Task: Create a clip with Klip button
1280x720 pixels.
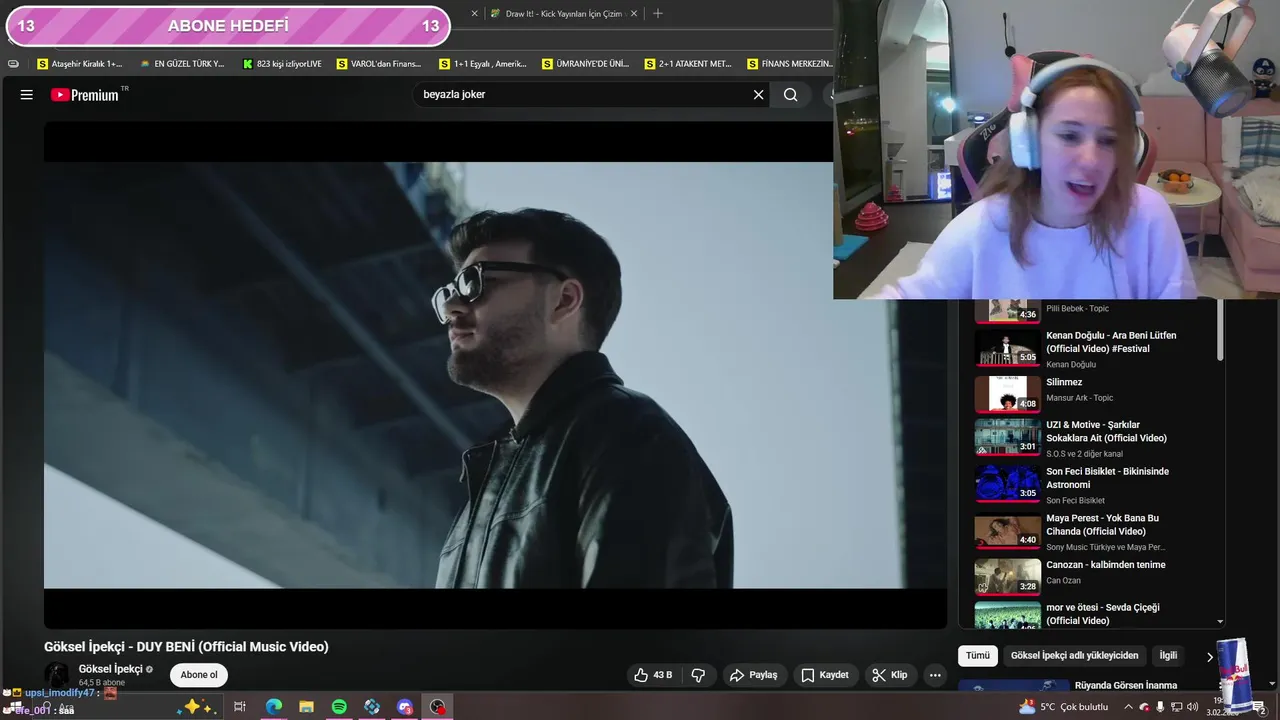Action: 890,675
